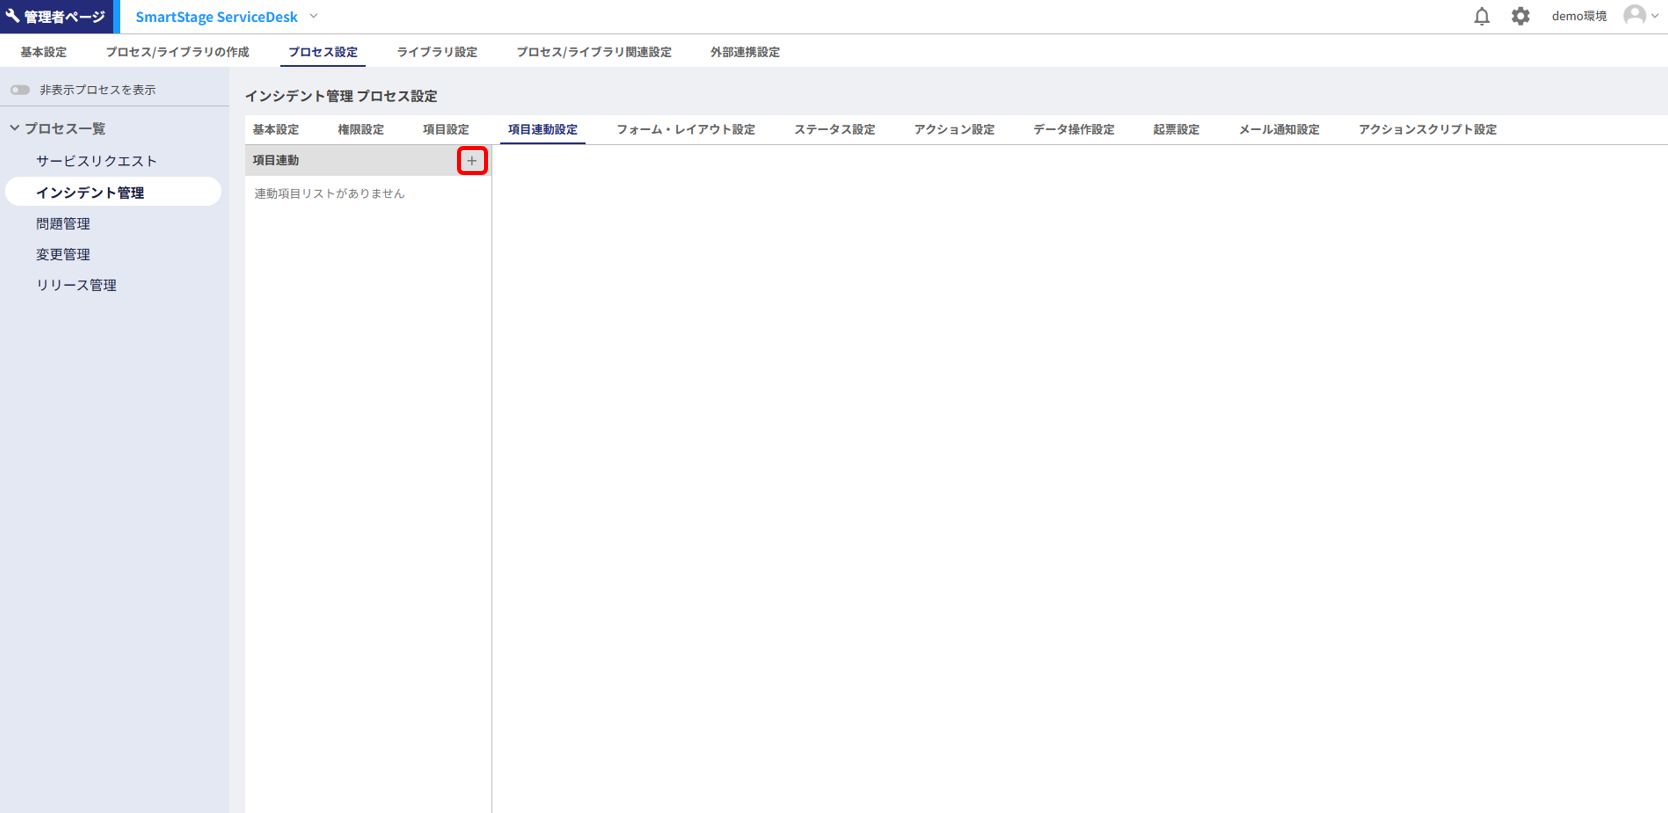Switch to アクションスクリプト設定 tab
This screenshot has height=813, width=1668.
(x=1427, y=130)
